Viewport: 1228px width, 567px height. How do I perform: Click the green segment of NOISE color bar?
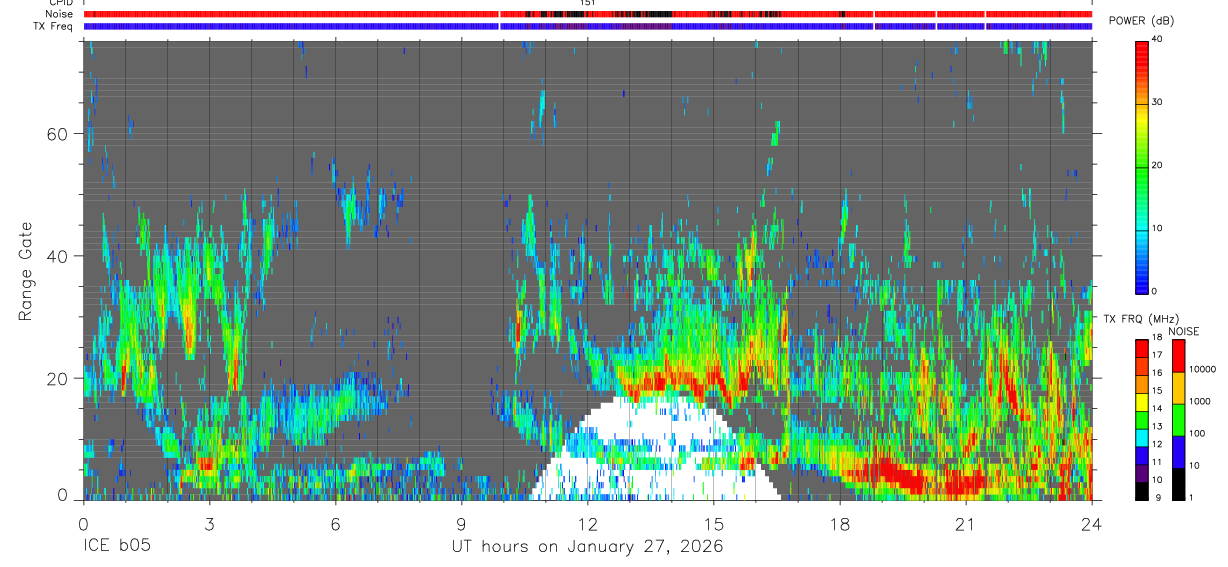pos(1179,420)
